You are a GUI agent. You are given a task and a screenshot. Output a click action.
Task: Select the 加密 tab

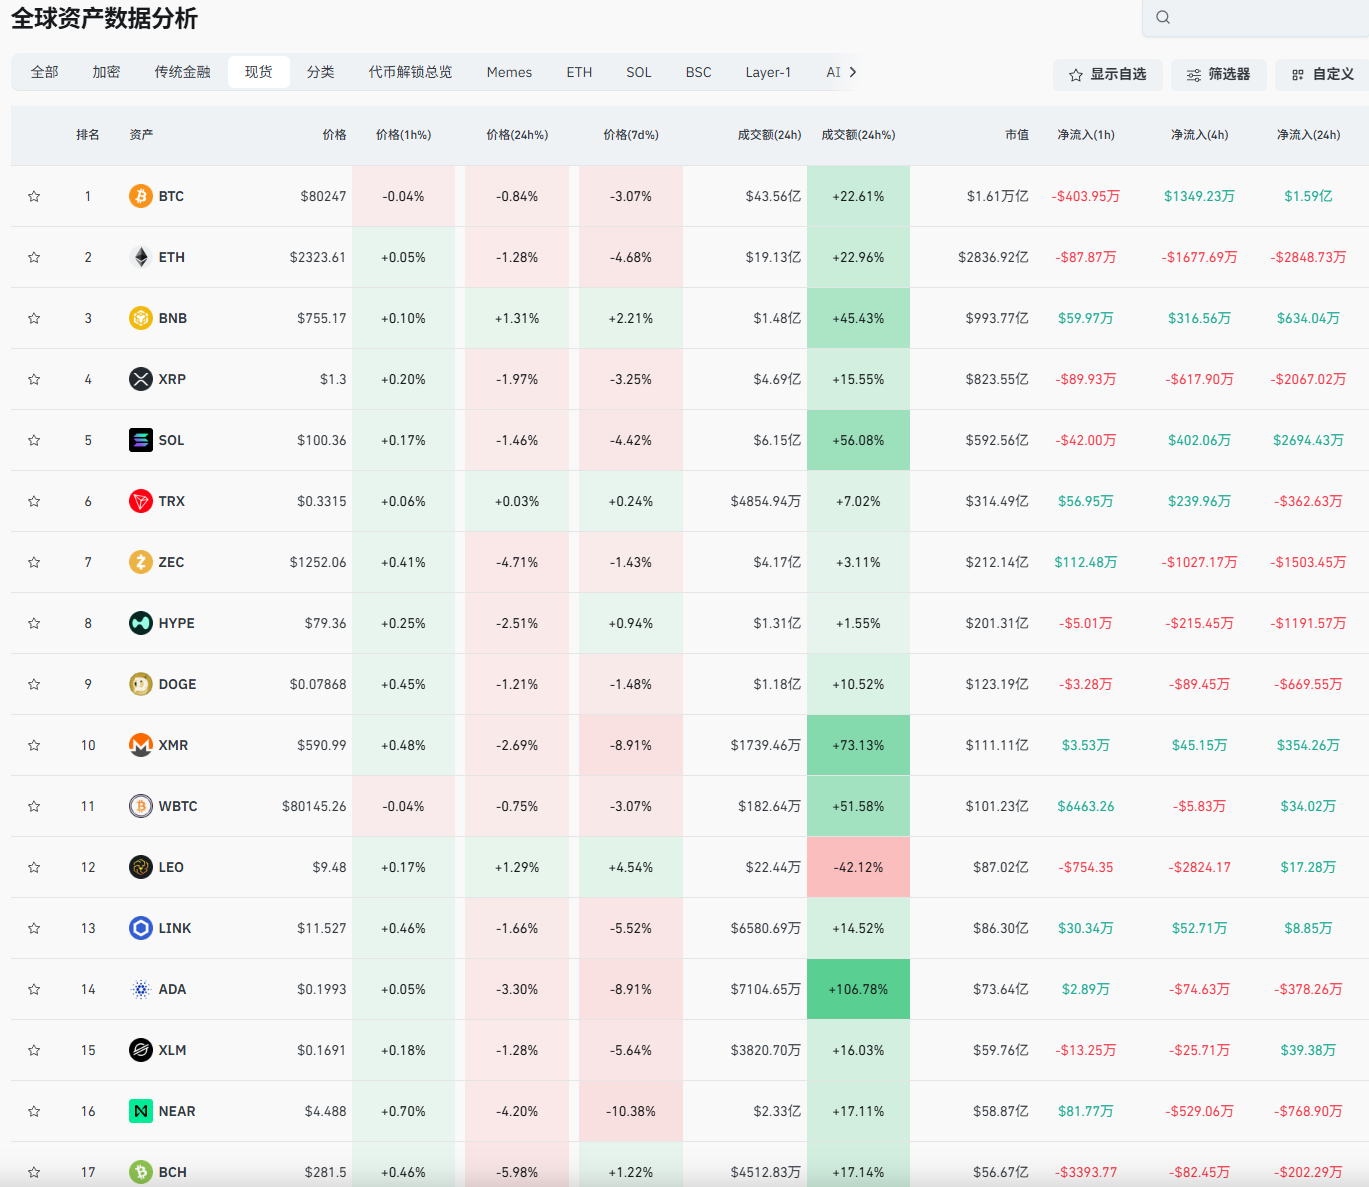[x=106, y=72]
